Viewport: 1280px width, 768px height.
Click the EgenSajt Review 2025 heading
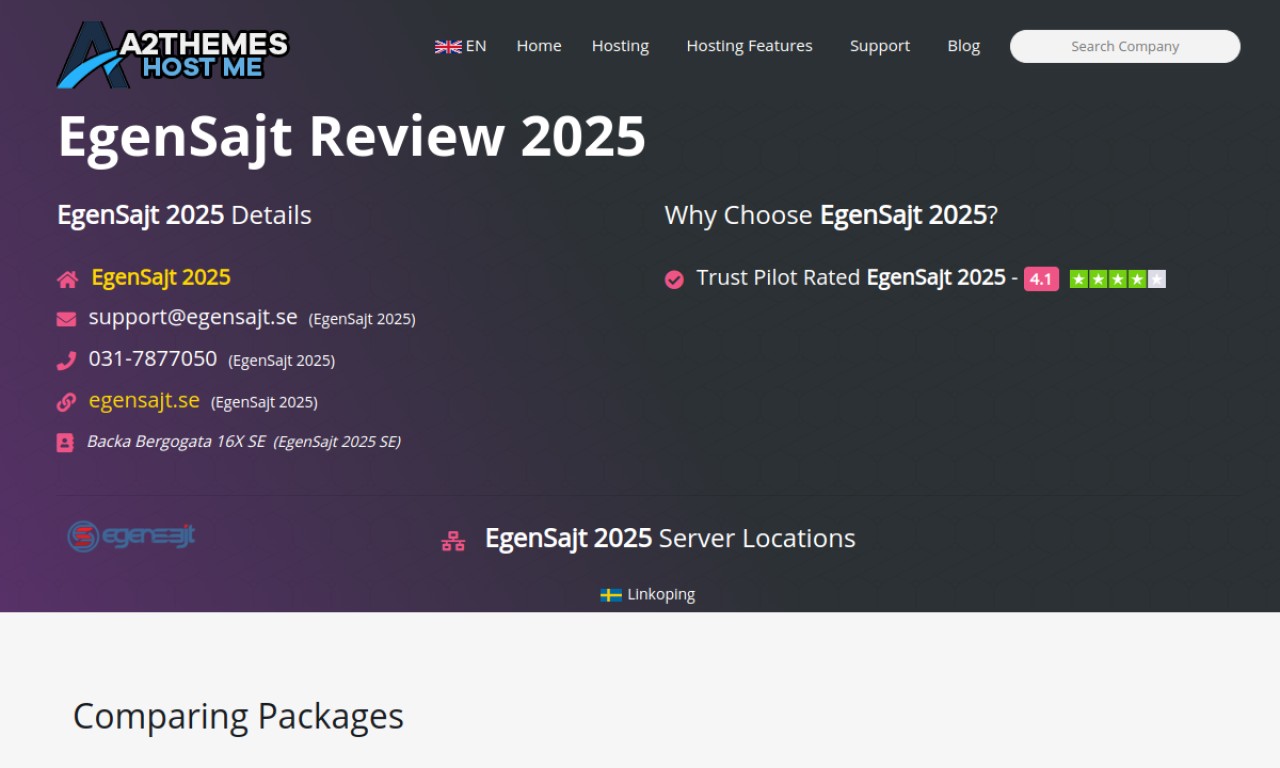coord(352,136)
